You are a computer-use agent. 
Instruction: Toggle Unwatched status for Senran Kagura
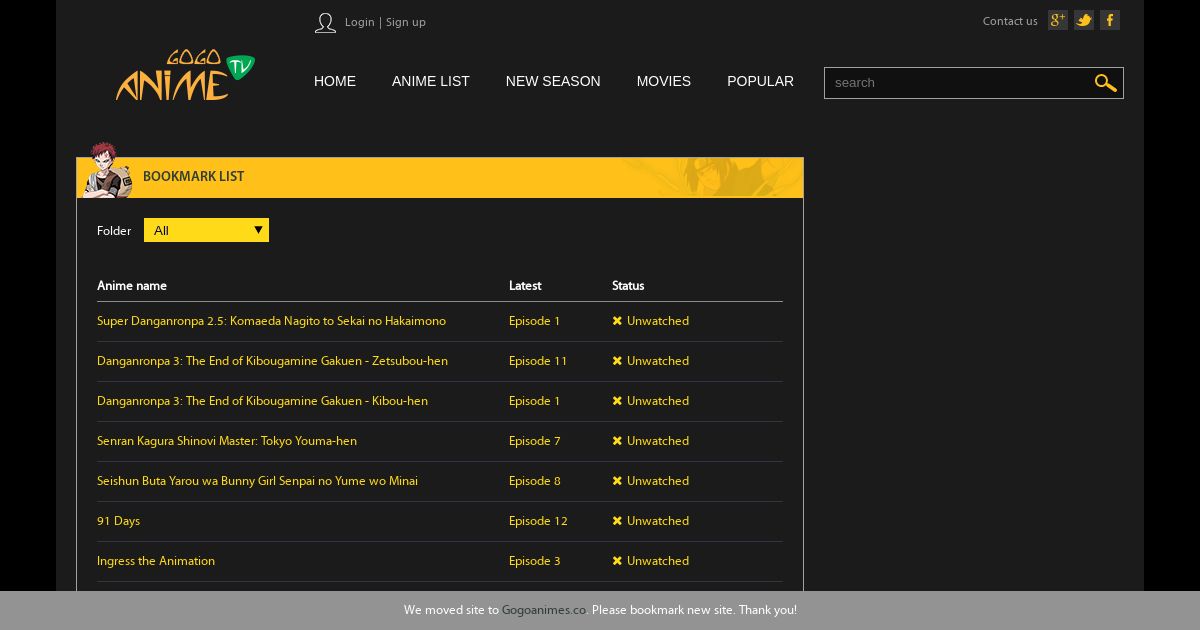658,441
